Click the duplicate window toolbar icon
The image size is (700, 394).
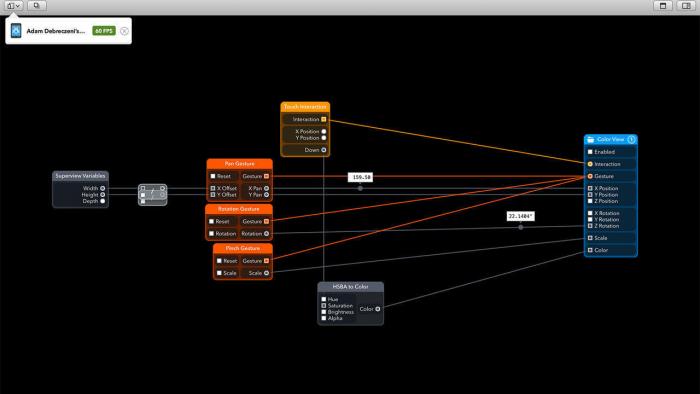[37, 6]
